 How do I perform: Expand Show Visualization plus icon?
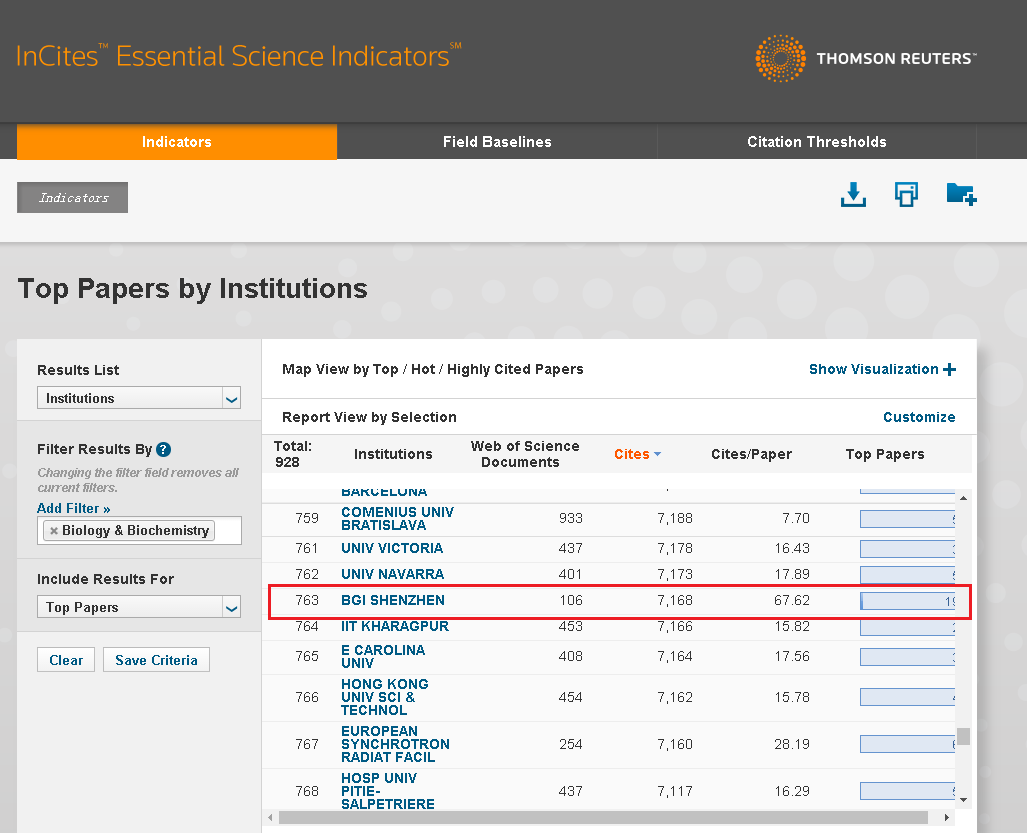(949, 369)
